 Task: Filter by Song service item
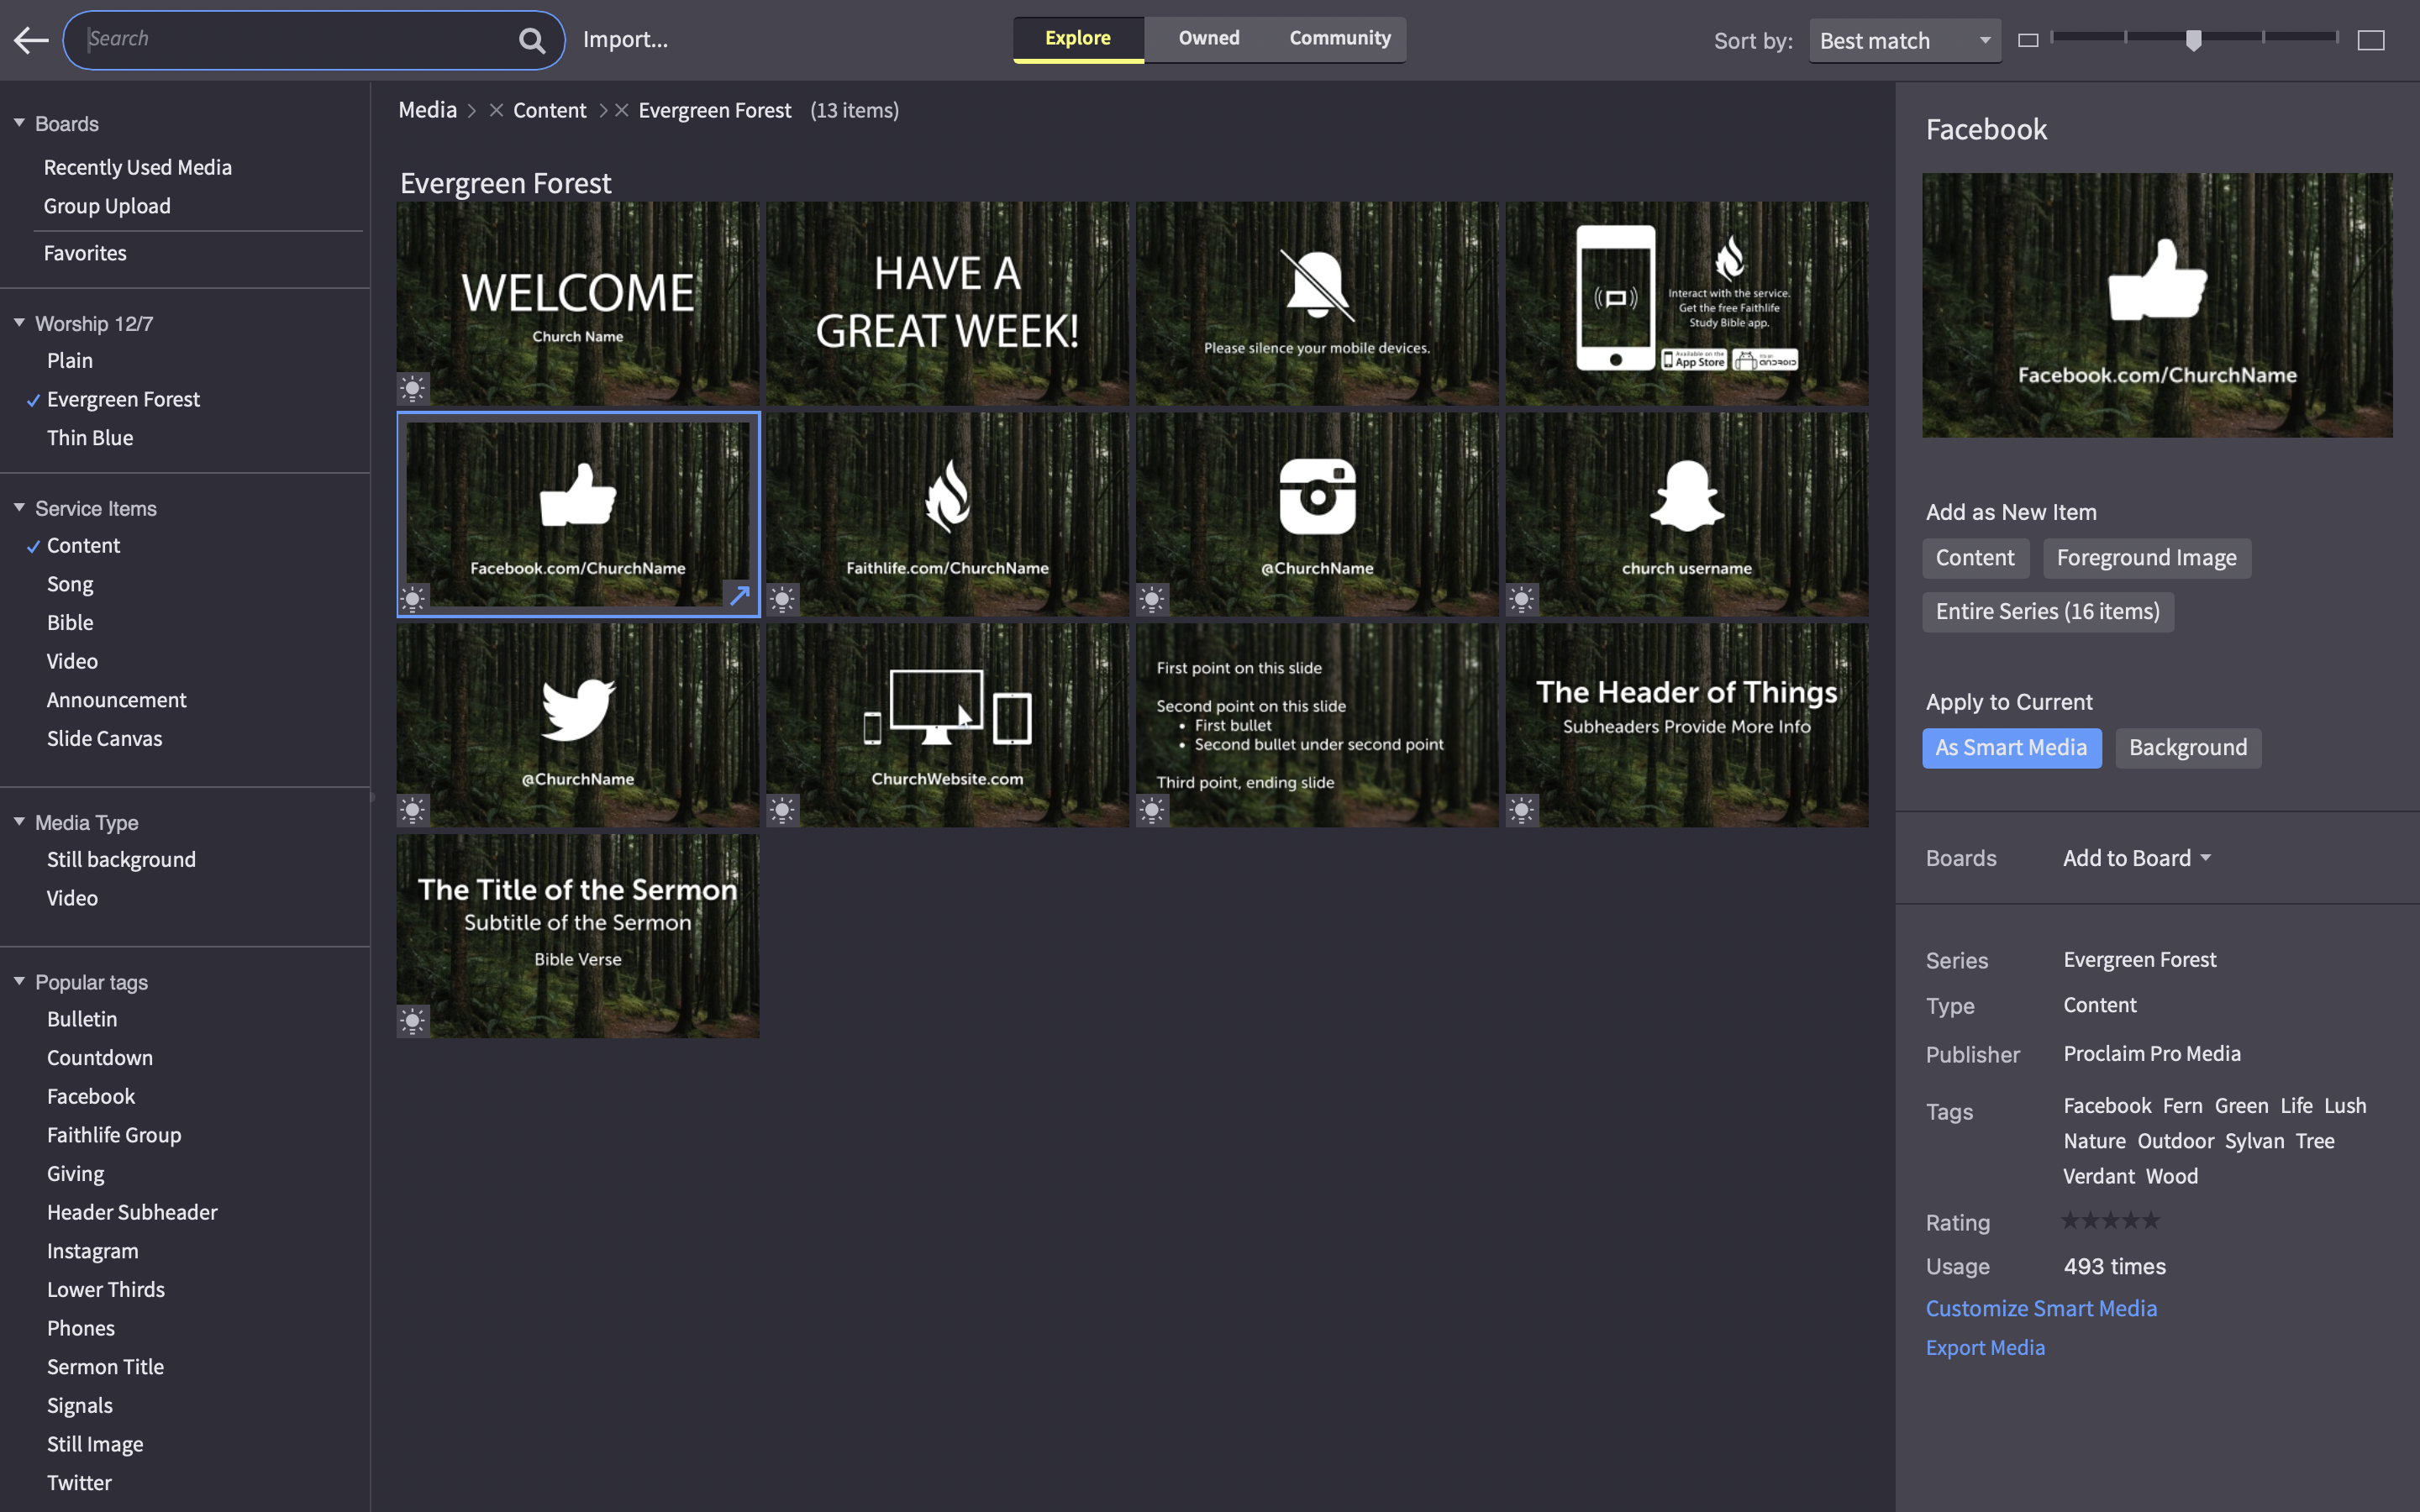[70, 584]
